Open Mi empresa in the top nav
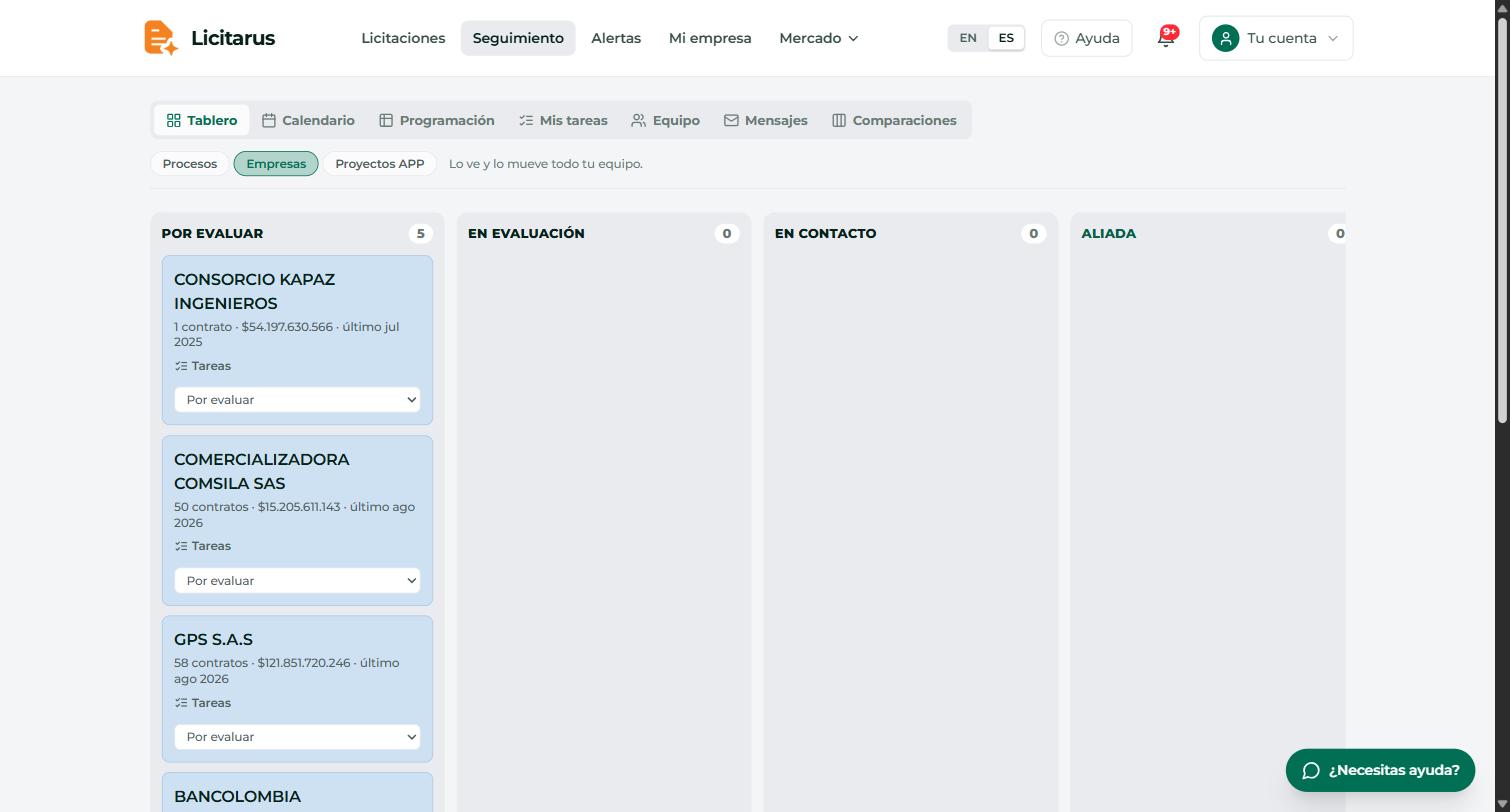This screenshot has height=812, width=1510. click(710, 38)
